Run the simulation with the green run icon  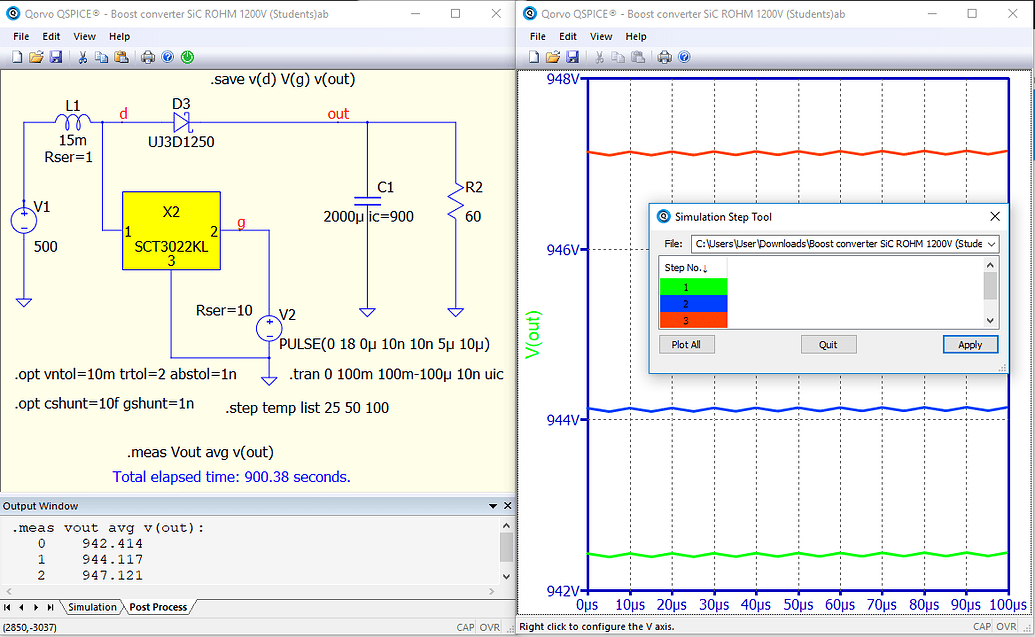tap(188, 57)
